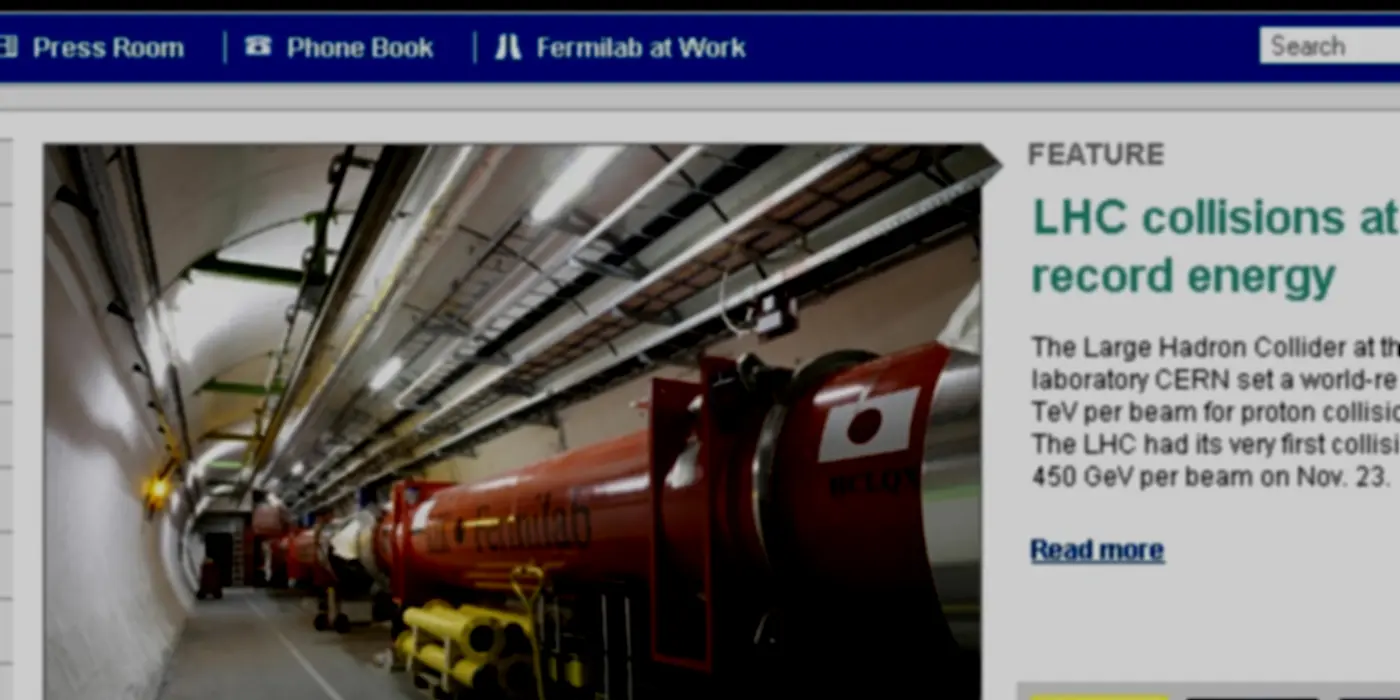Open the Phone Book page

pyautogui.click(x=360, y=47)
